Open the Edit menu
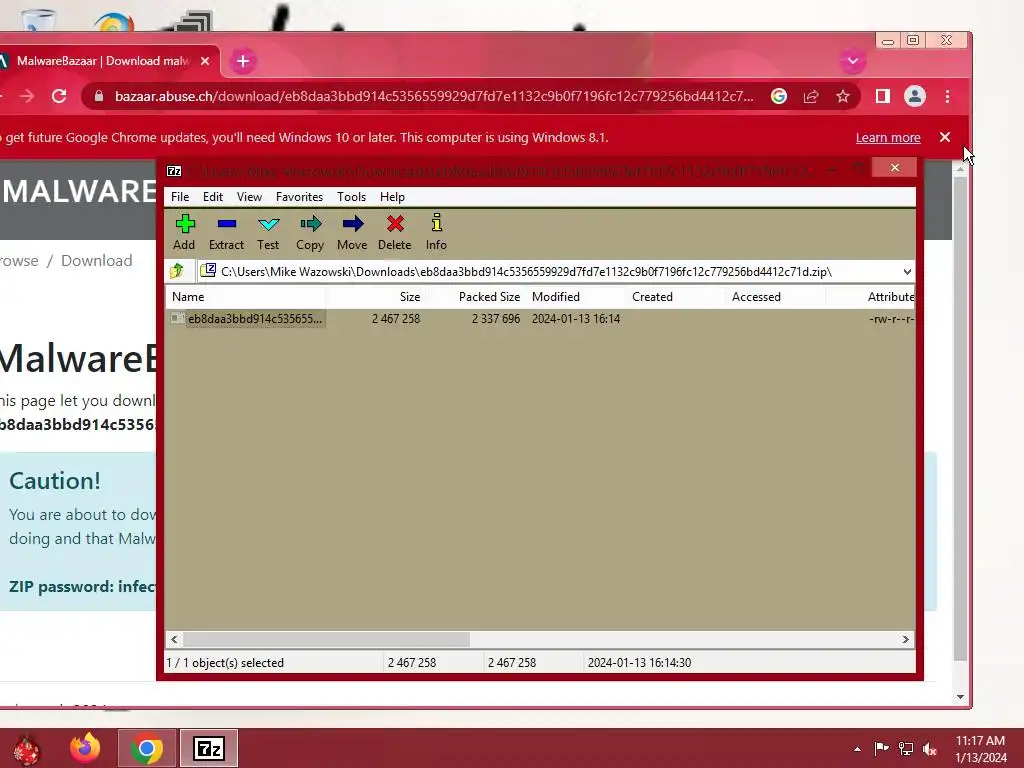 [x=213, y=197]
